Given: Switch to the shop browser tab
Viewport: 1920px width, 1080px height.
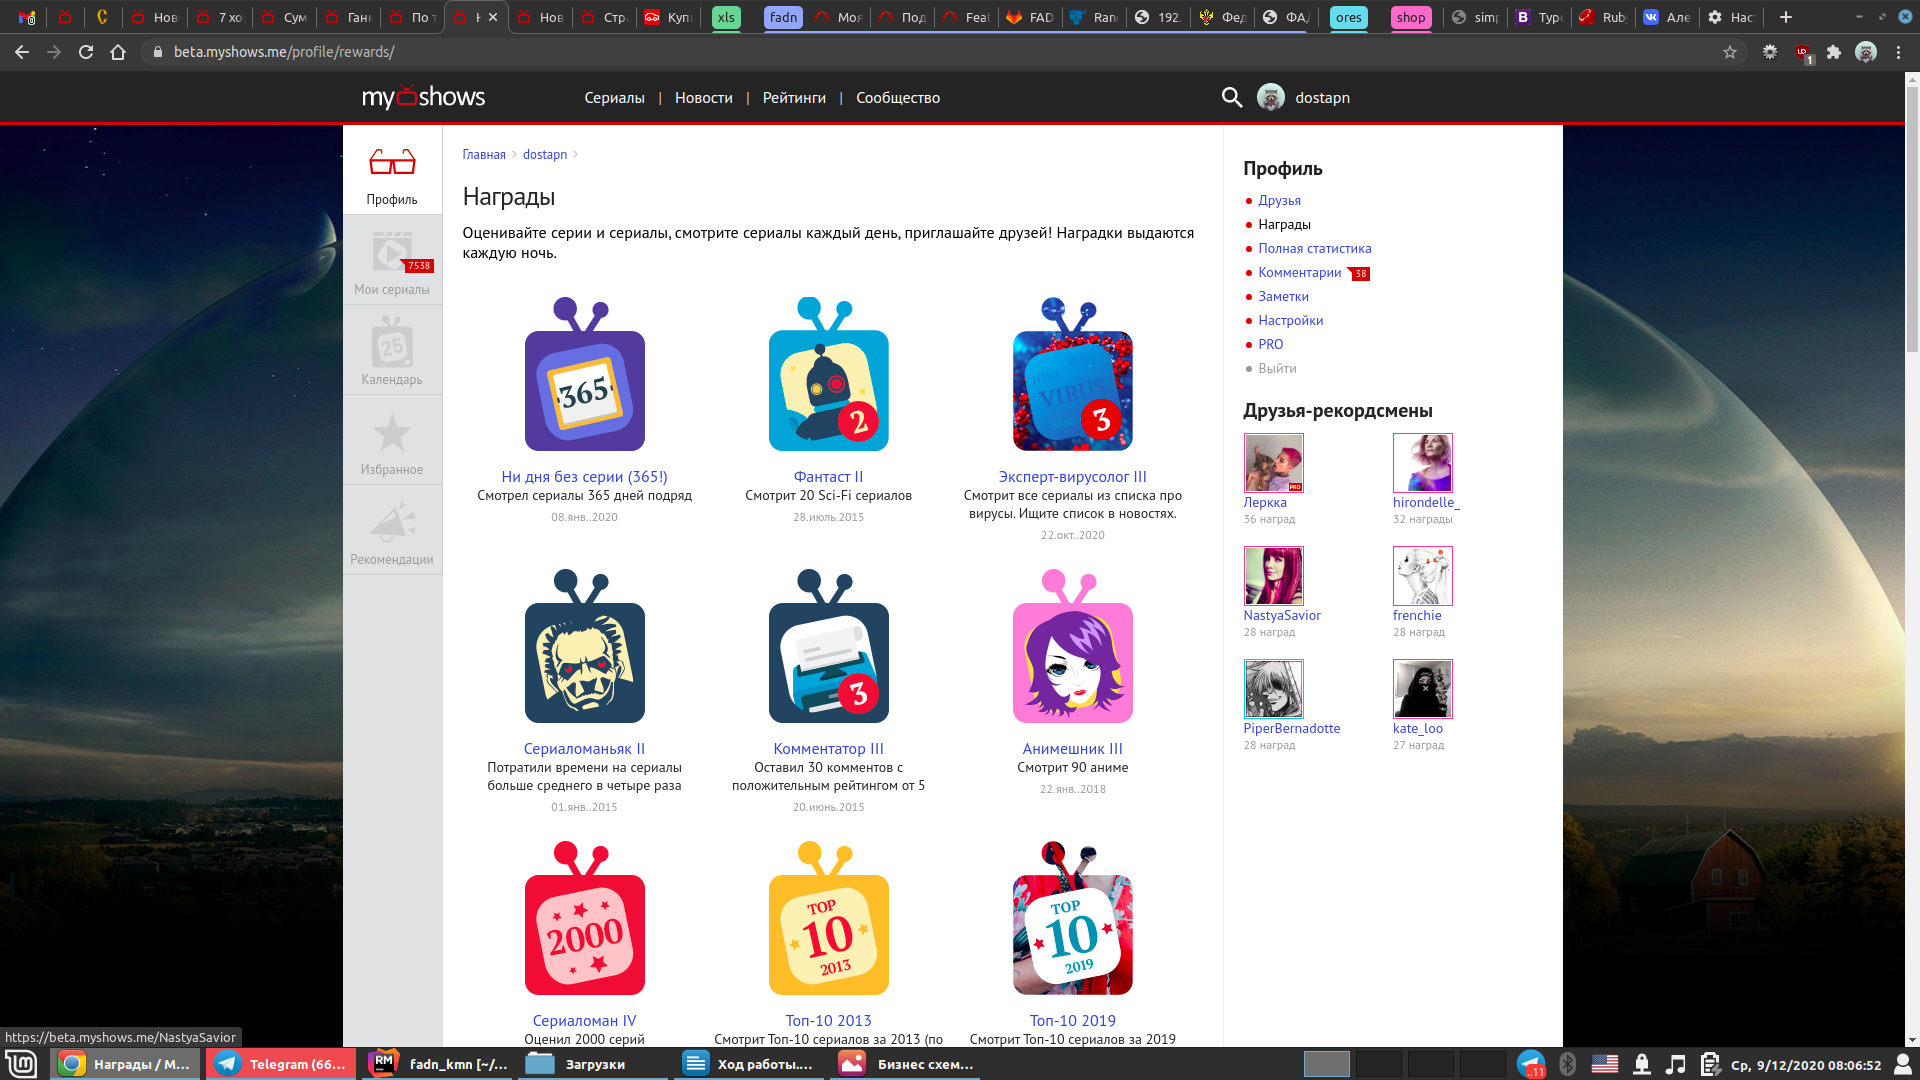Looking at the screenshot, I should point(1411,17).
